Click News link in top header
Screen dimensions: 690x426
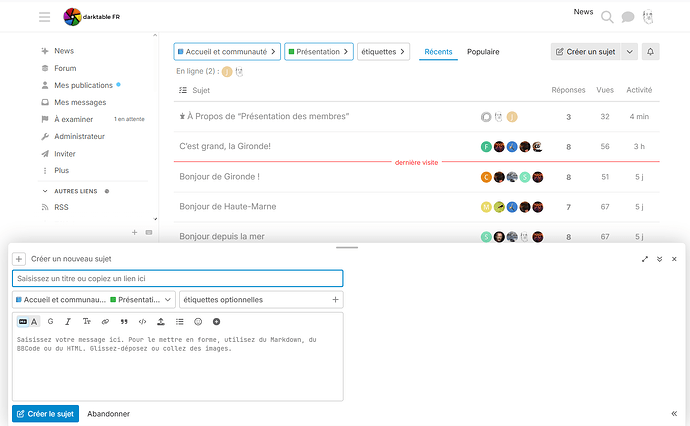(x=583, y=12)
